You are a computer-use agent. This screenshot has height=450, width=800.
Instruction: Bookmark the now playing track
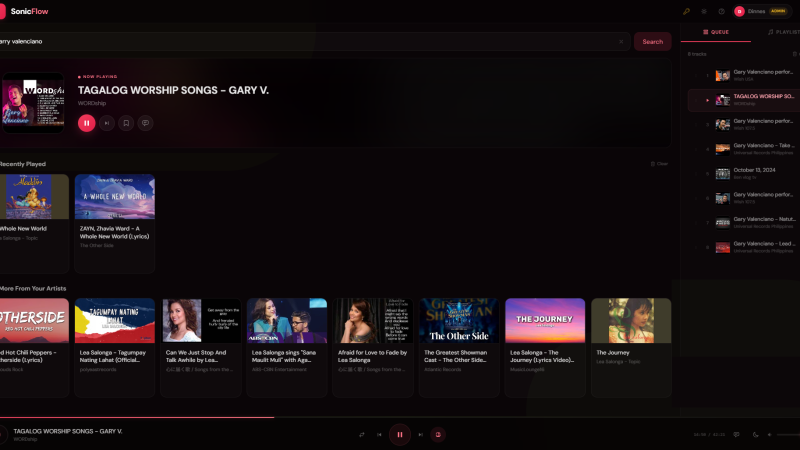(126, 123)
